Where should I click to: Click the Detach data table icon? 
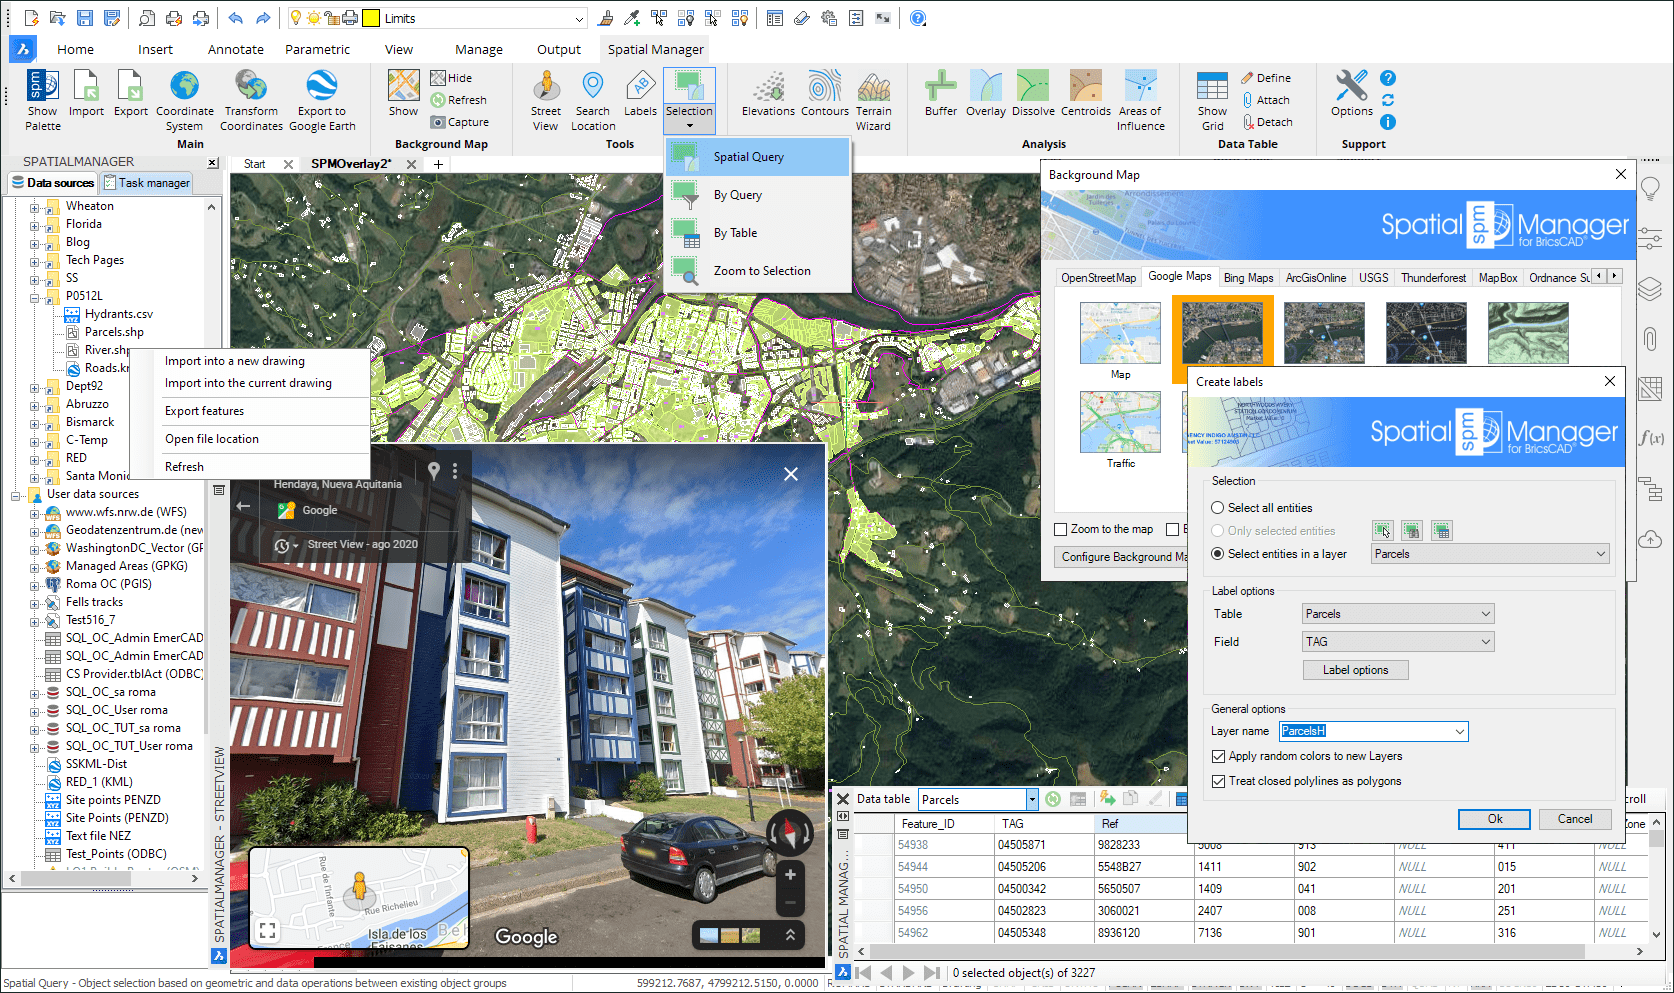click(1267, 122)
